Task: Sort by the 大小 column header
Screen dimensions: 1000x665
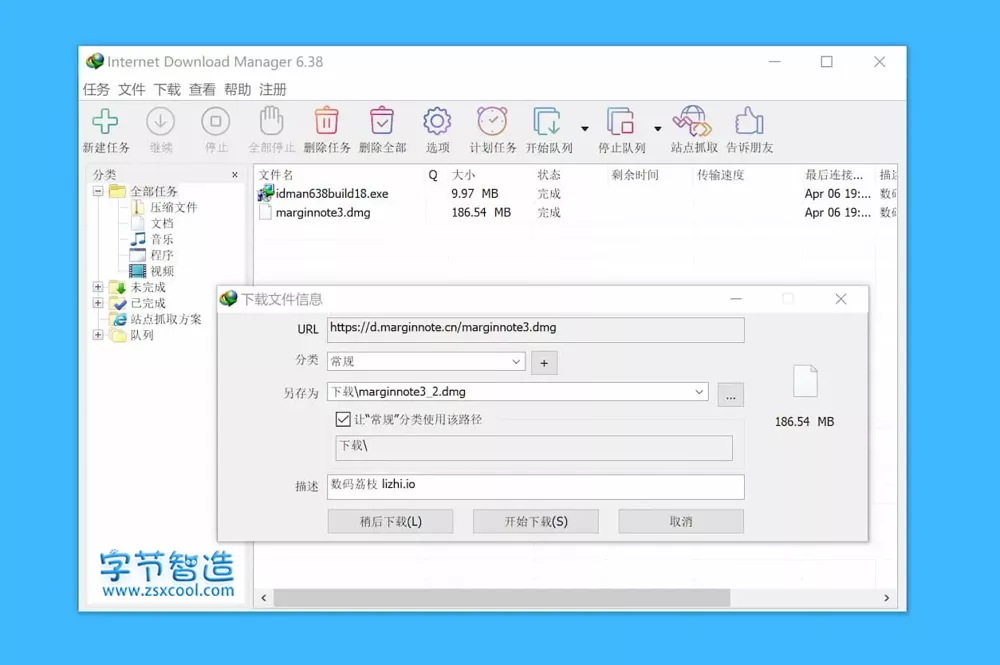Action: pos(463,175)
